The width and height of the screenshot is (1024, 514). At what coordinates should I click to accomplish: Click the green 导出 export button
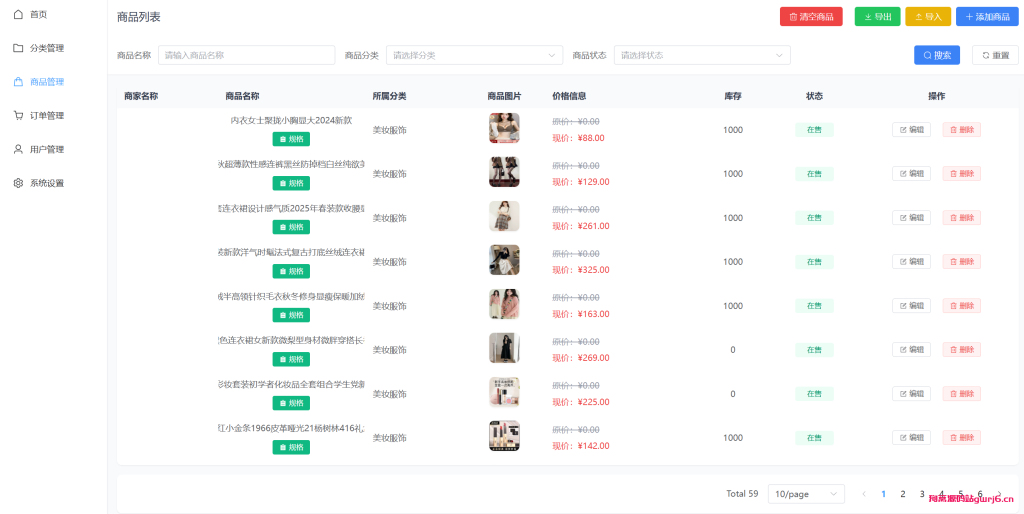[877, 17]
